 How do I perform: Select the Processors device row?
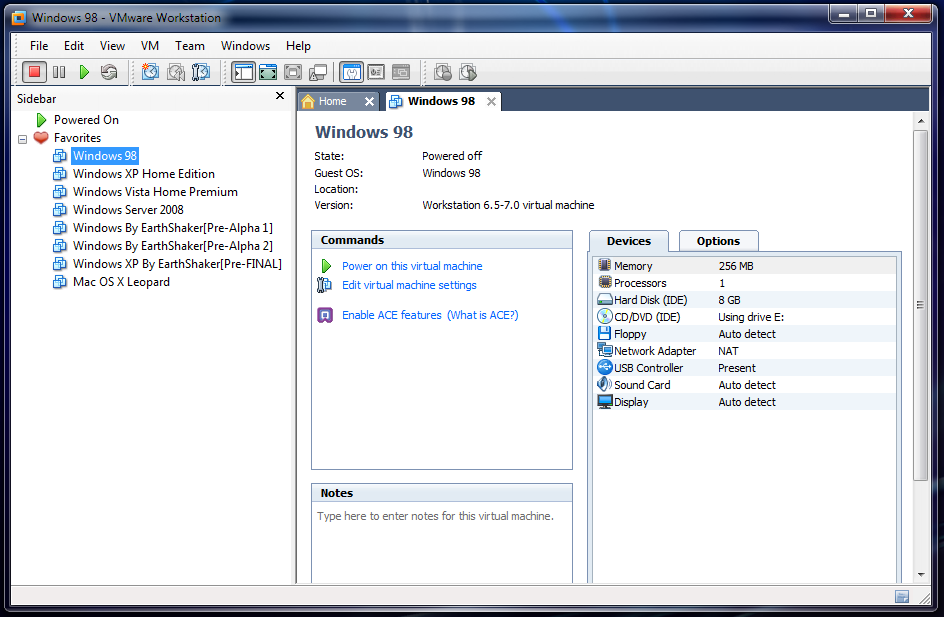click(745, 283)
